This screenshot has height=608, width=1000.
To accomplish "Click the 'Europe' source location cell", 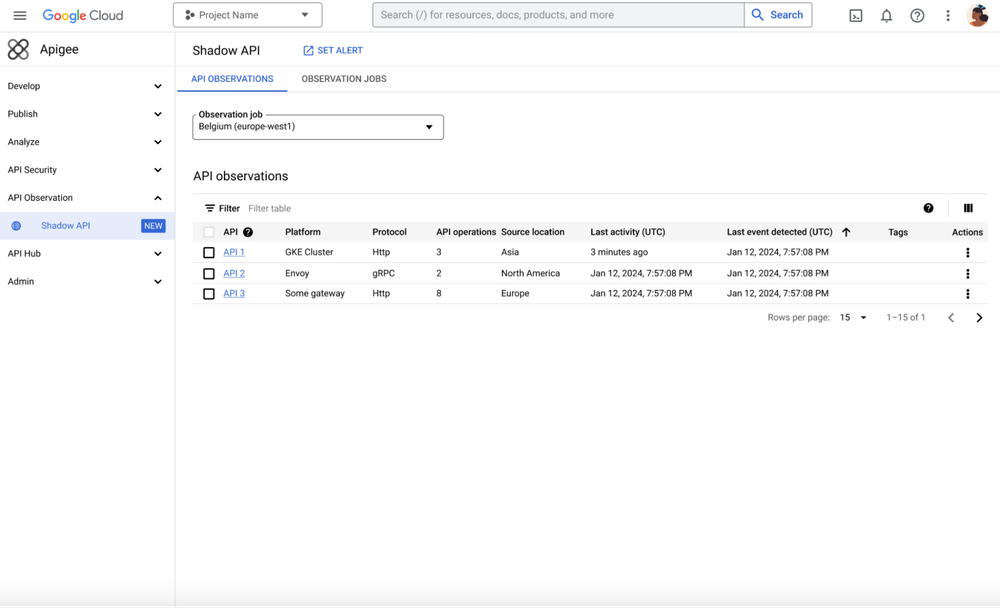I will click(515, 294).
